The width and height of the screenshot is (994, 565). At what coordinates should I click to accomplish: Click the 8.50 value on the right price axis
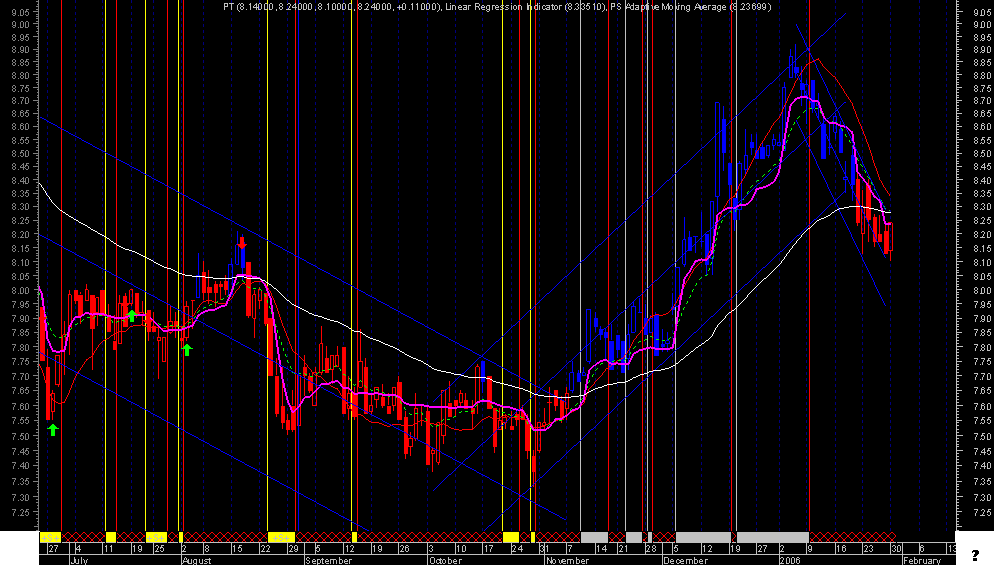coord(983,153)
